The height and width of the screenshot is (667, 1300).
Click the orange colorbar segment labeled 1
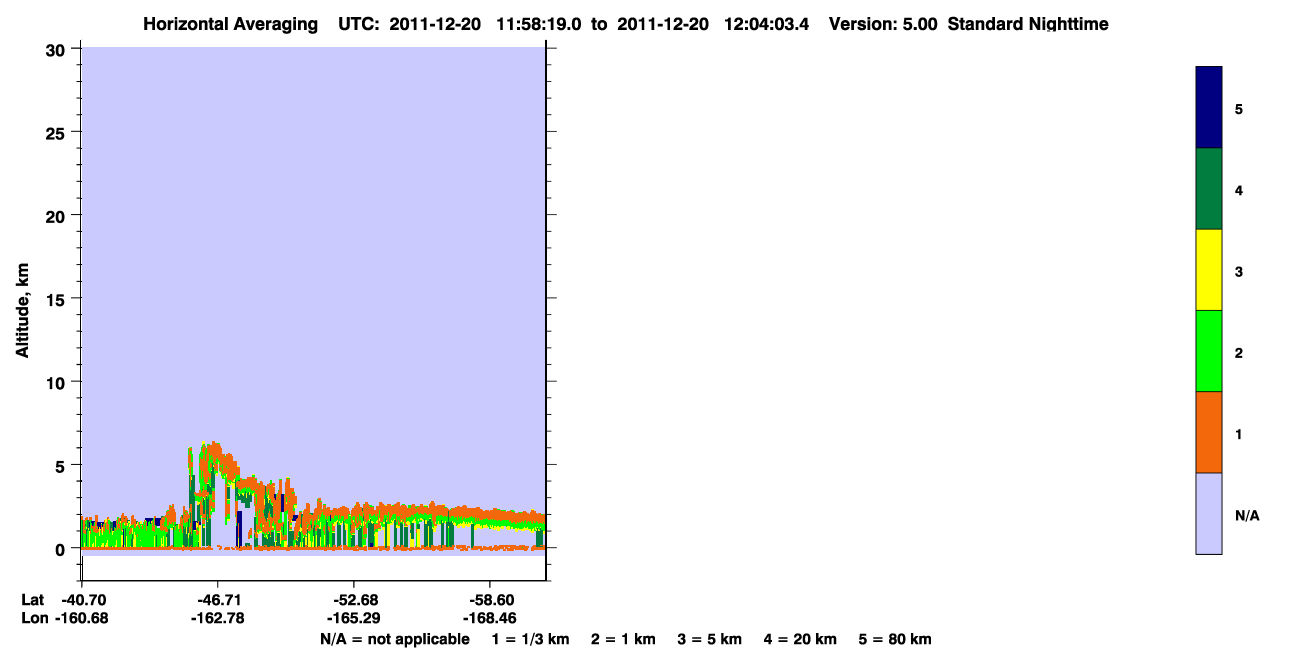click(1209, 432)
